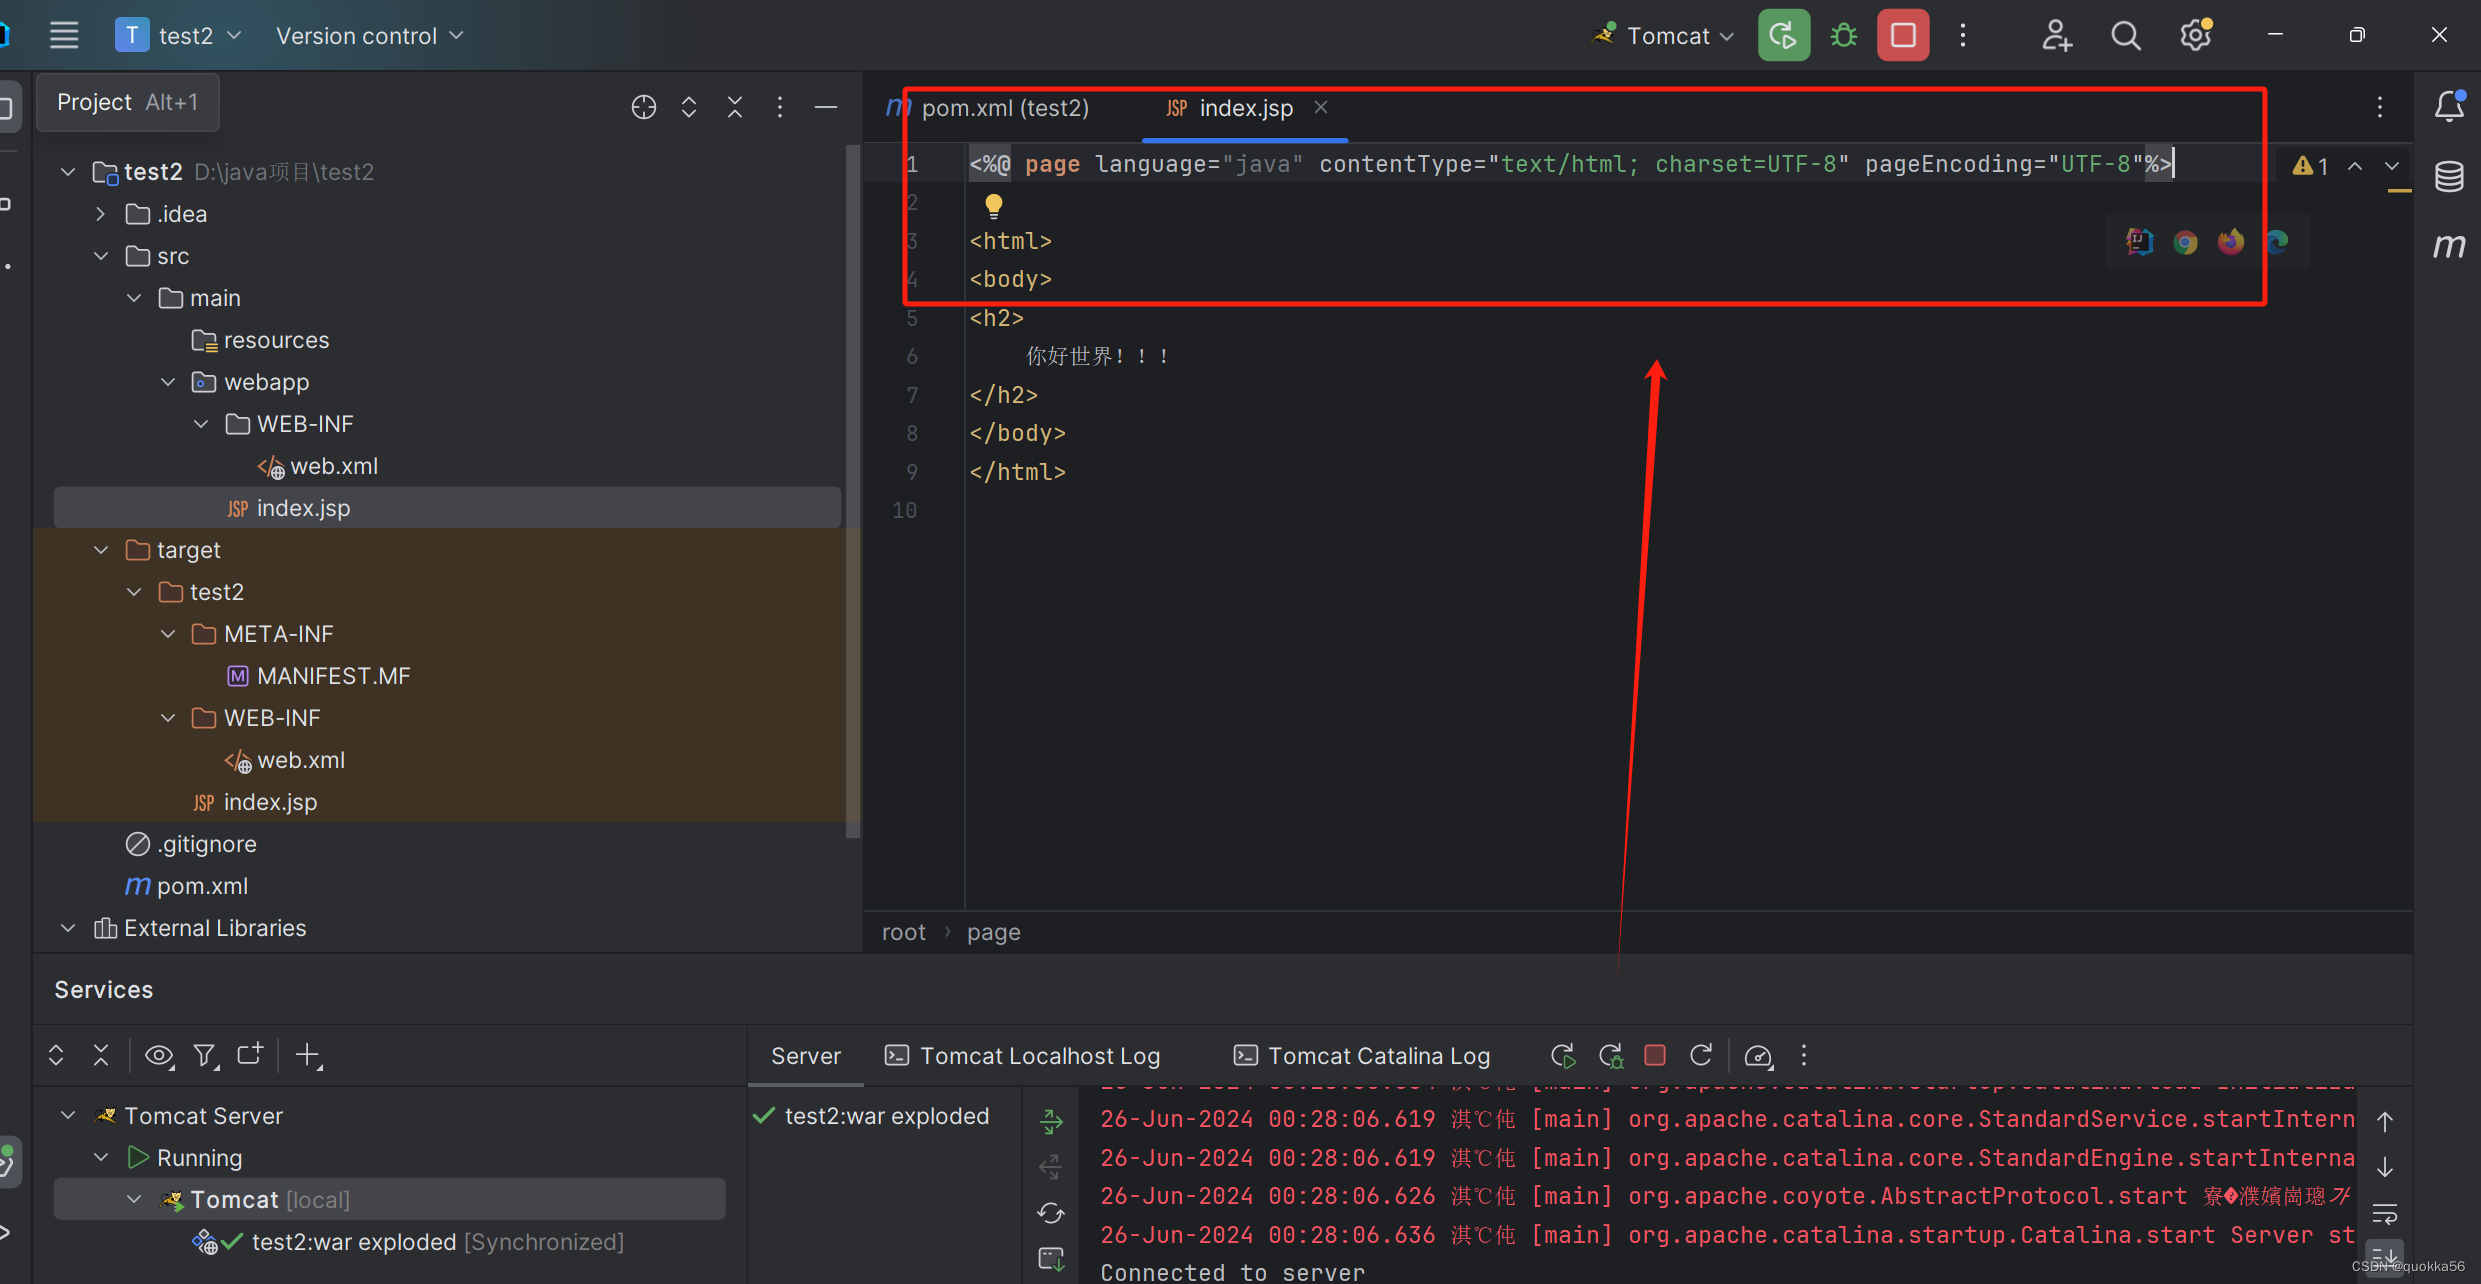Select opened file with the crosshair icon
Screen dimensions: 2481x1284
(x=644, y=107)
